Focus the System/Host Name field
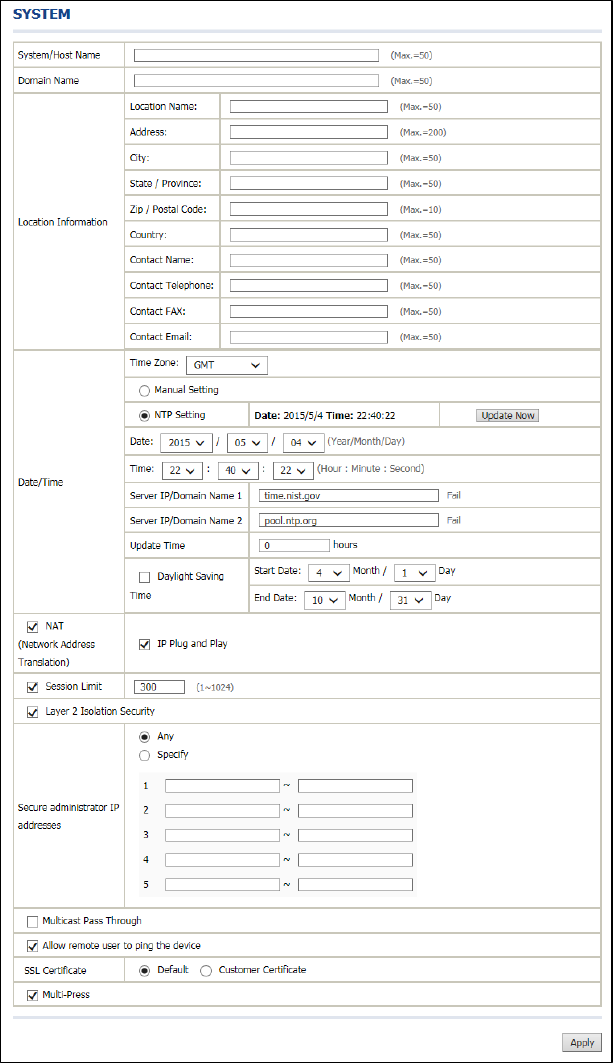The image size is (613, 1063). (x=256, y=56)
